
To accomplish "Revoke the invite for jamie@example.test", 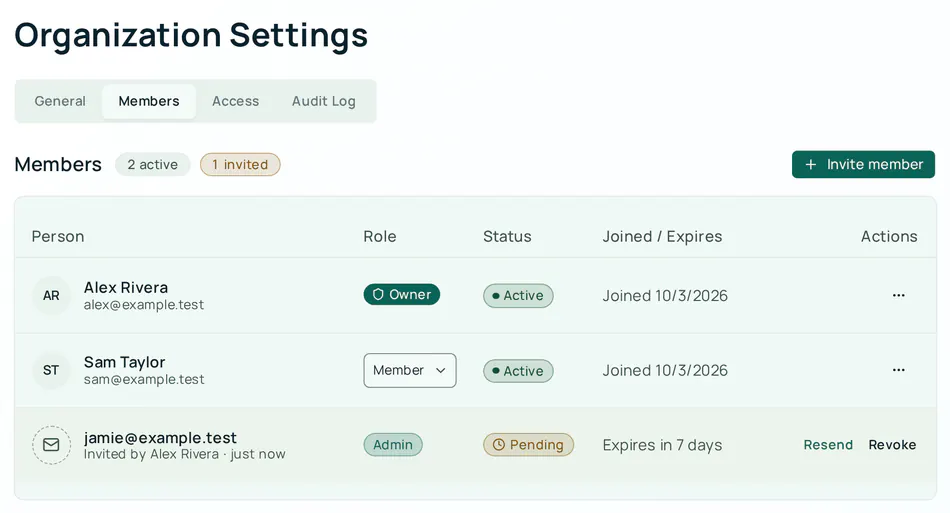I will (892, 445).
